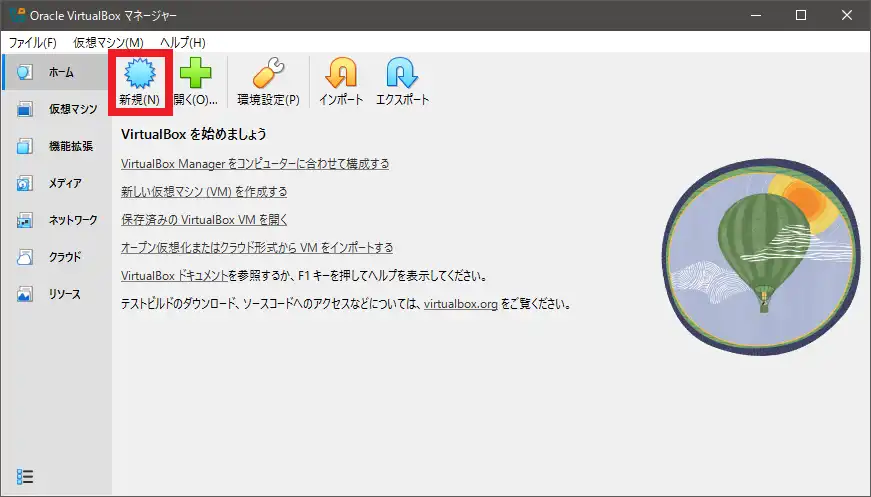Viewport: 871px width, 497px height.
Task: Click the balloon illustration image
Action: [760, 257]
